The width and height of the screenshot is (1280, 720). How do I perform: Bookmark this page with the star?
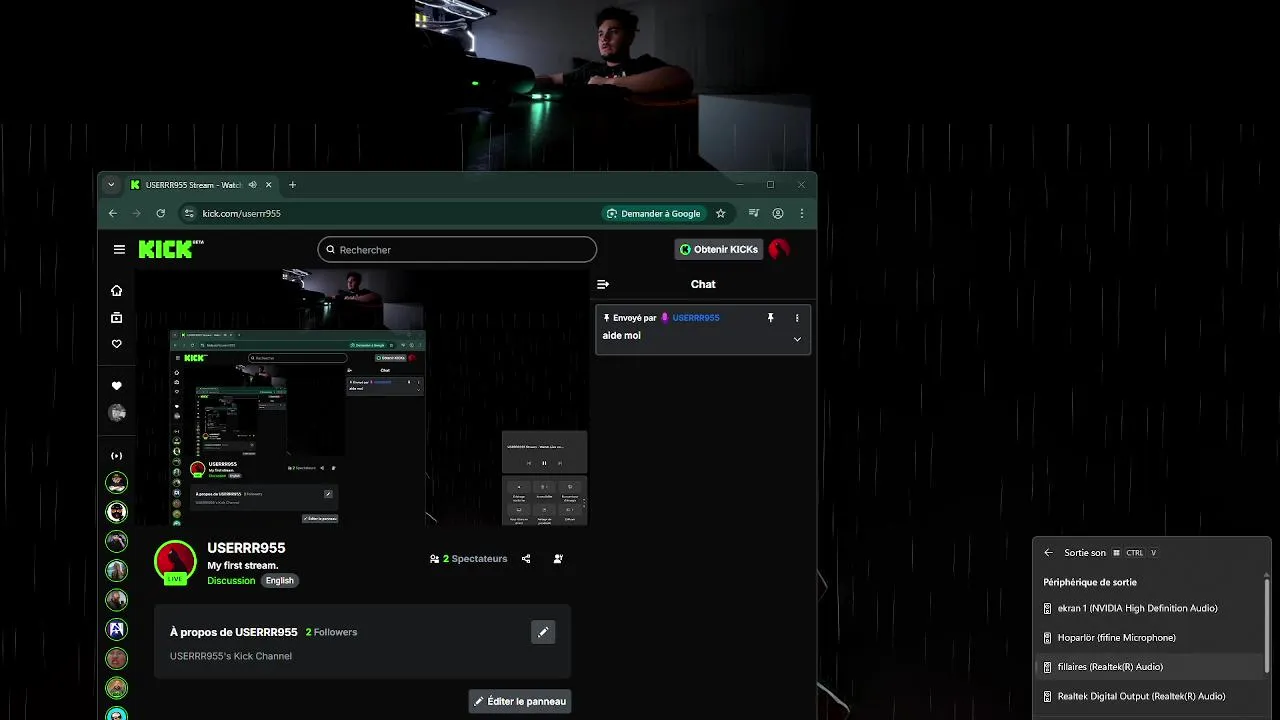click(720, 213)
